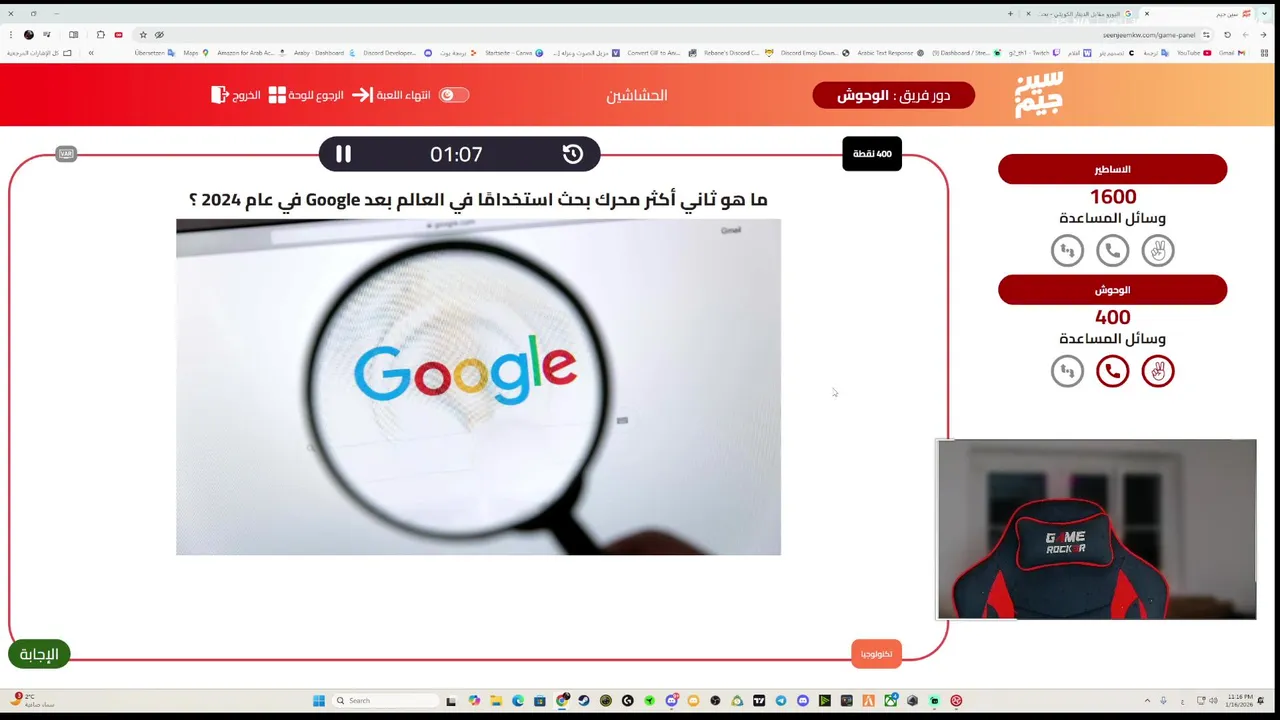Open File Explorer from the taskbar
This screenshot has height=720, width=1280.
click(496, 700)
